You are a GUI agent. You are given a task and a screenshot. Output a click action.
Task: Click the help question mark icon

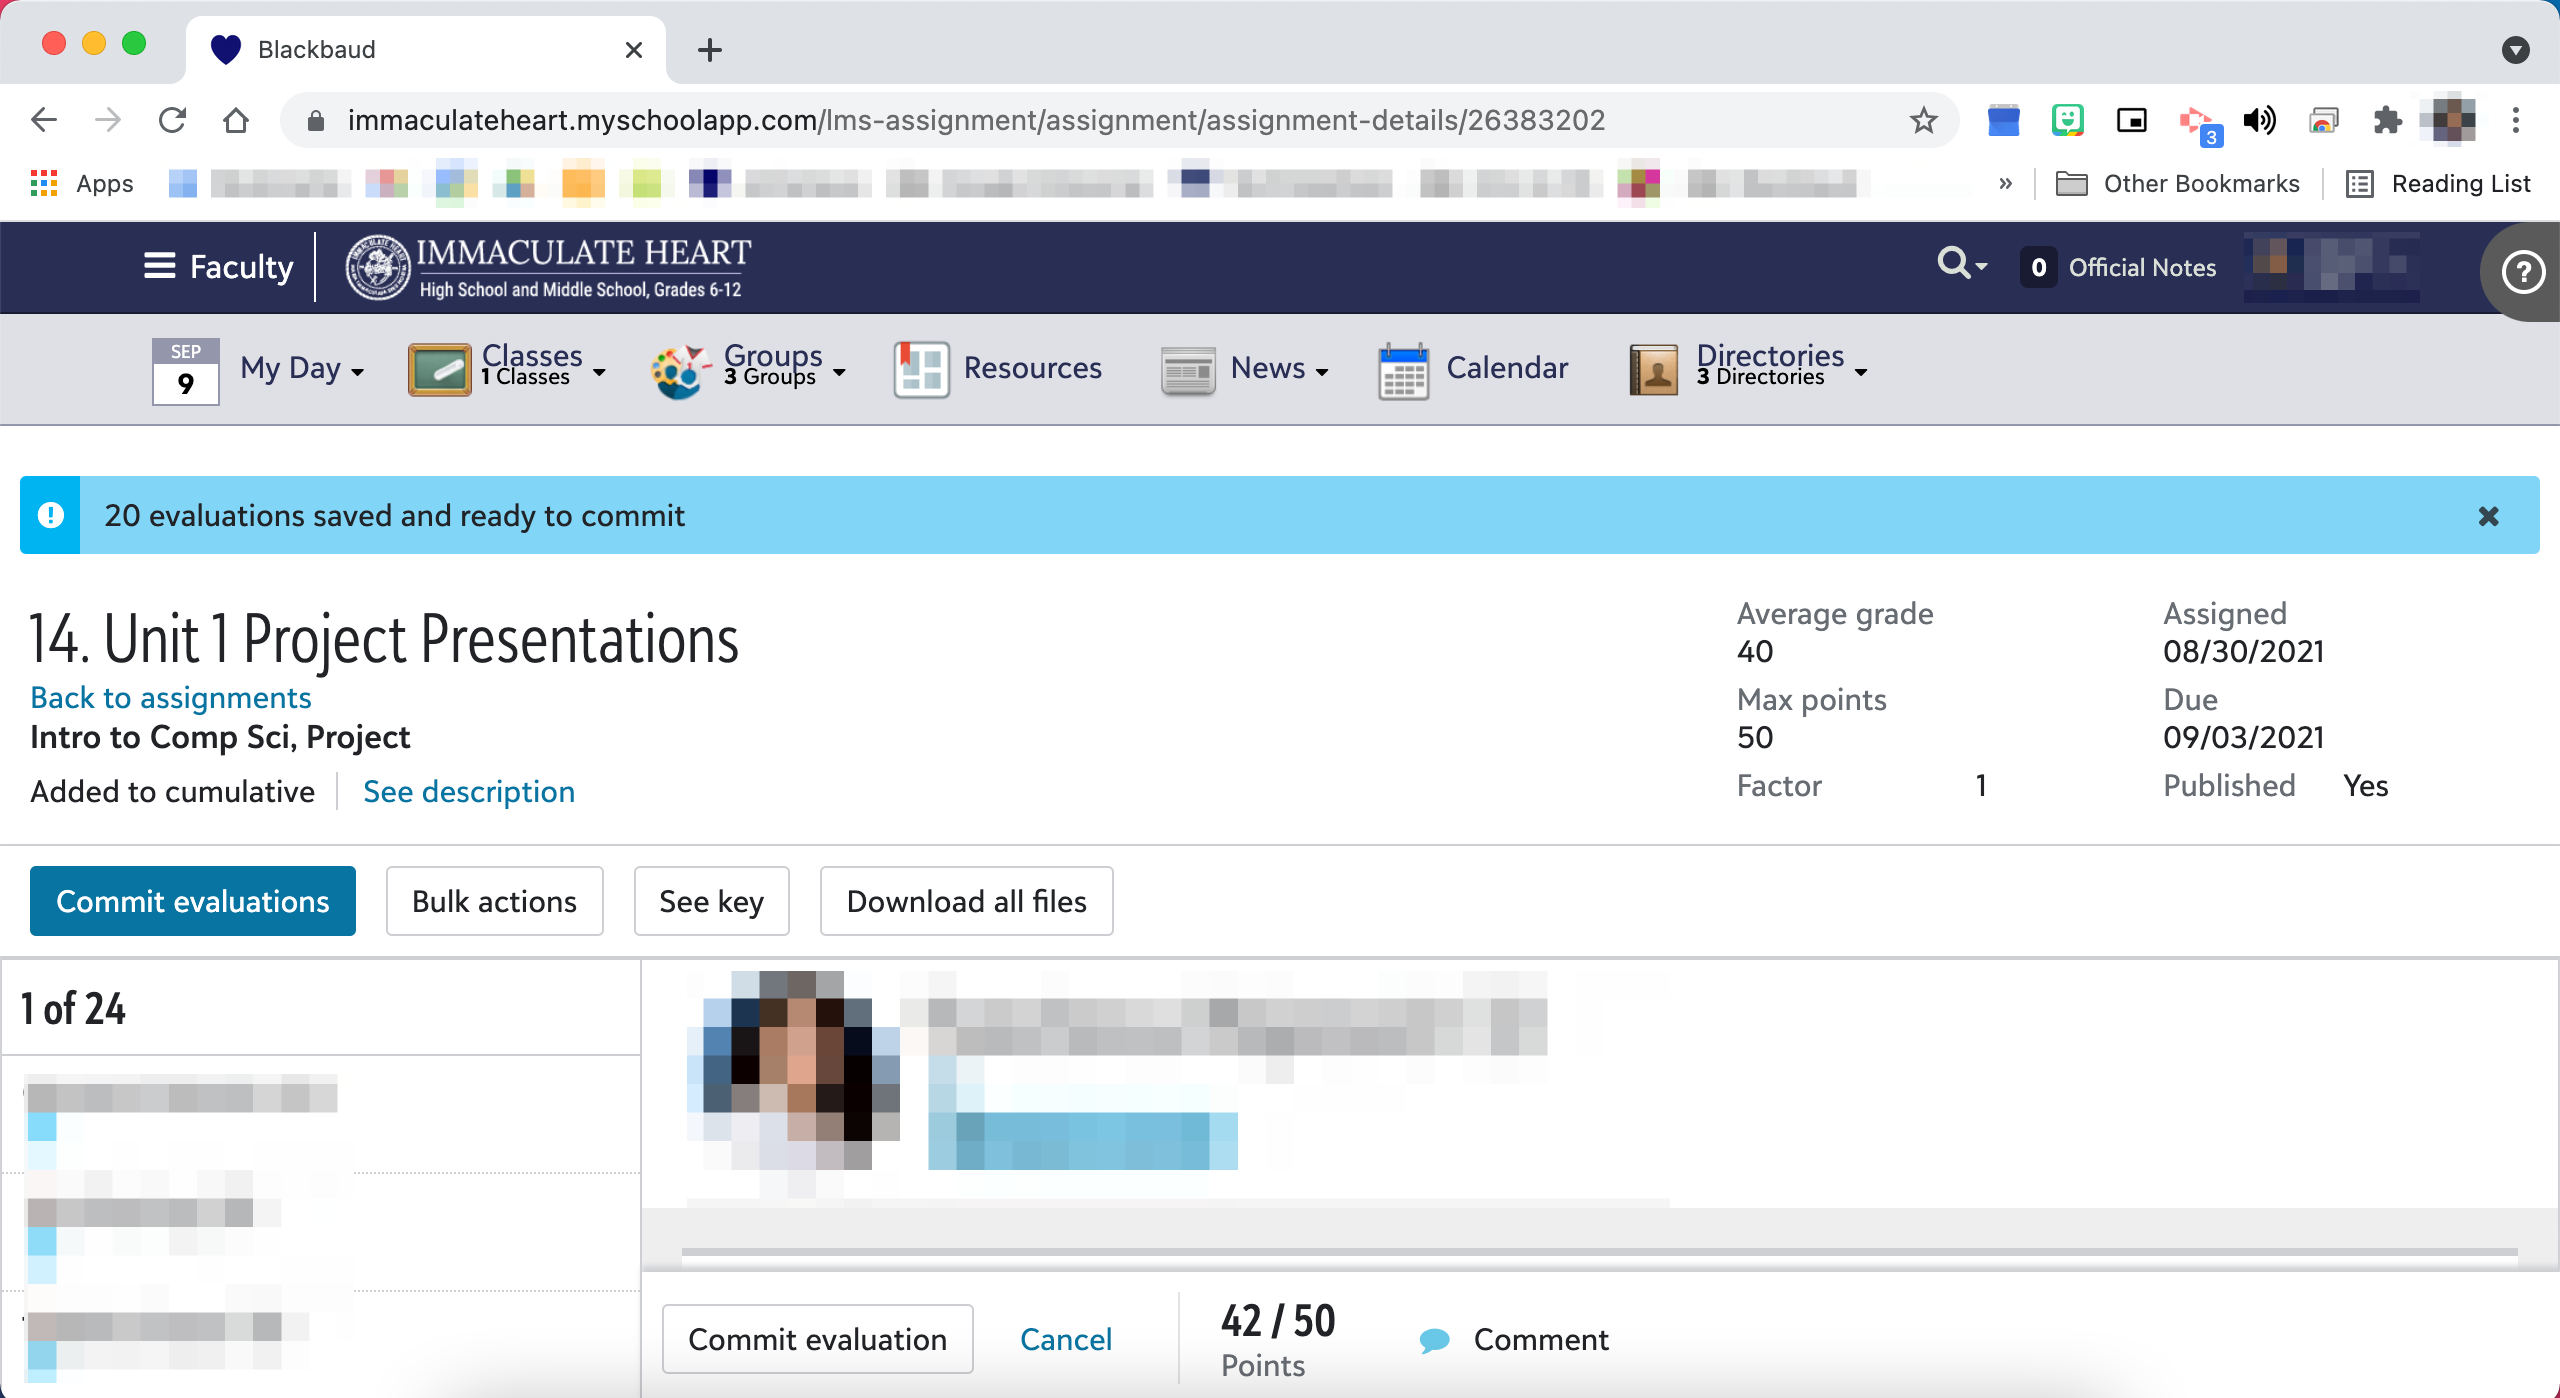pyautogui.click(x=2522, y=272)
